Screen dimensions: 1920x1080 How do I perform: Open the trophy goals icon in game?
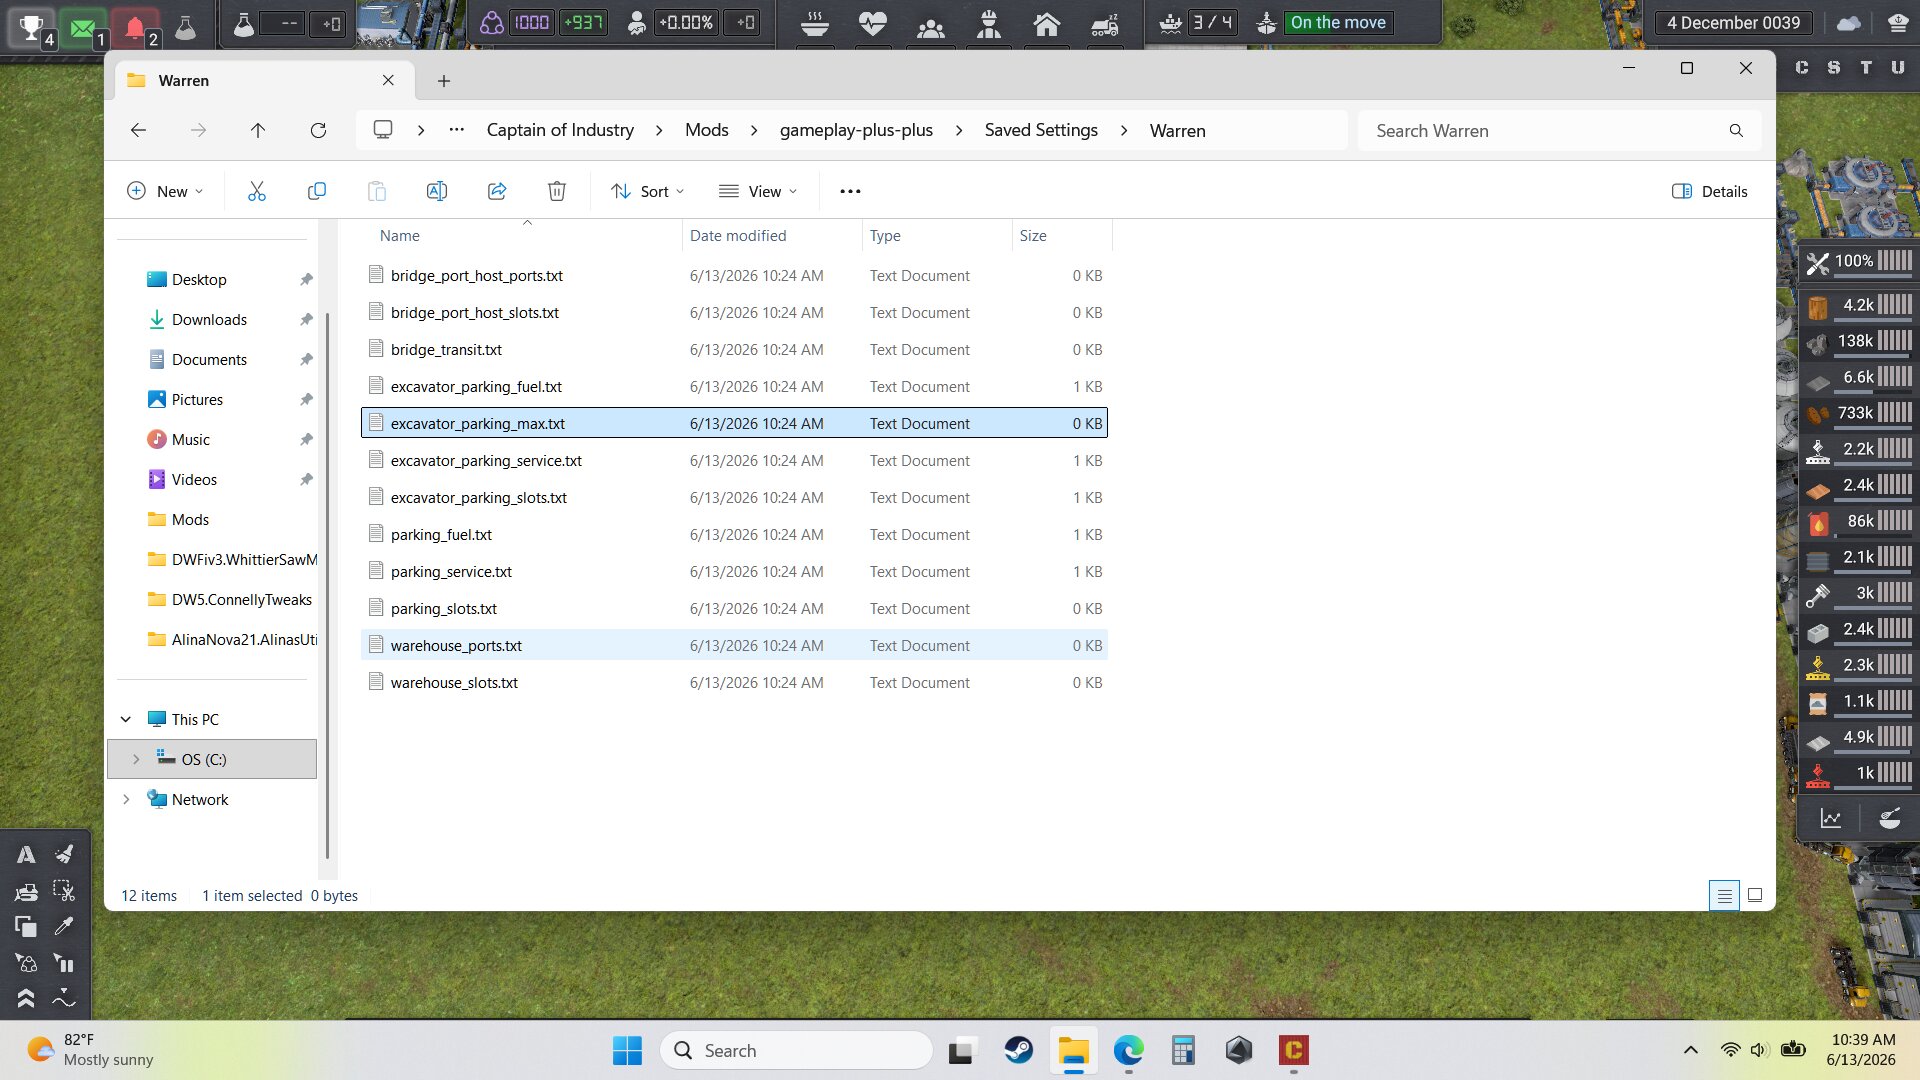coord(32,26)
